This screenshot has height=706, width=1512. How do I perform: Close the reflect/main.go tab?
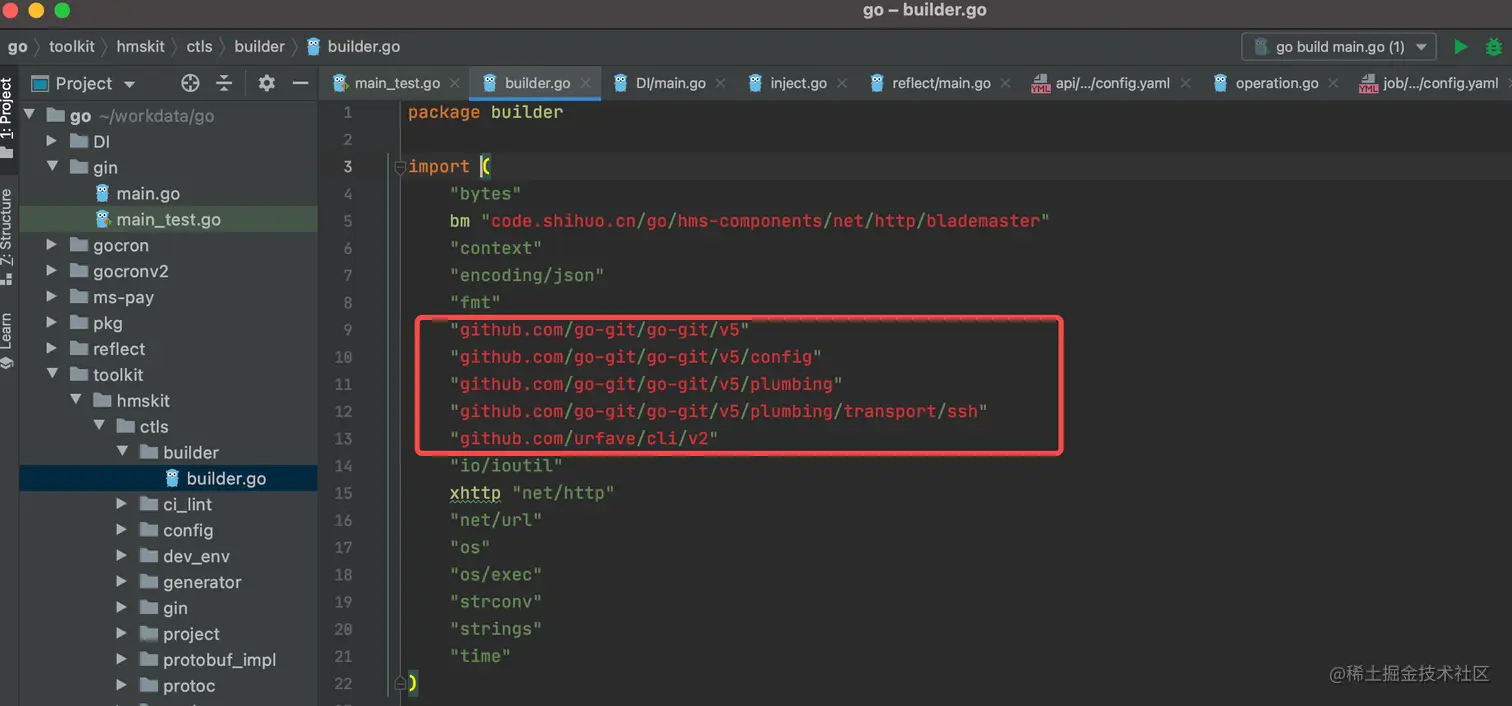click(x=1006, y=83)
